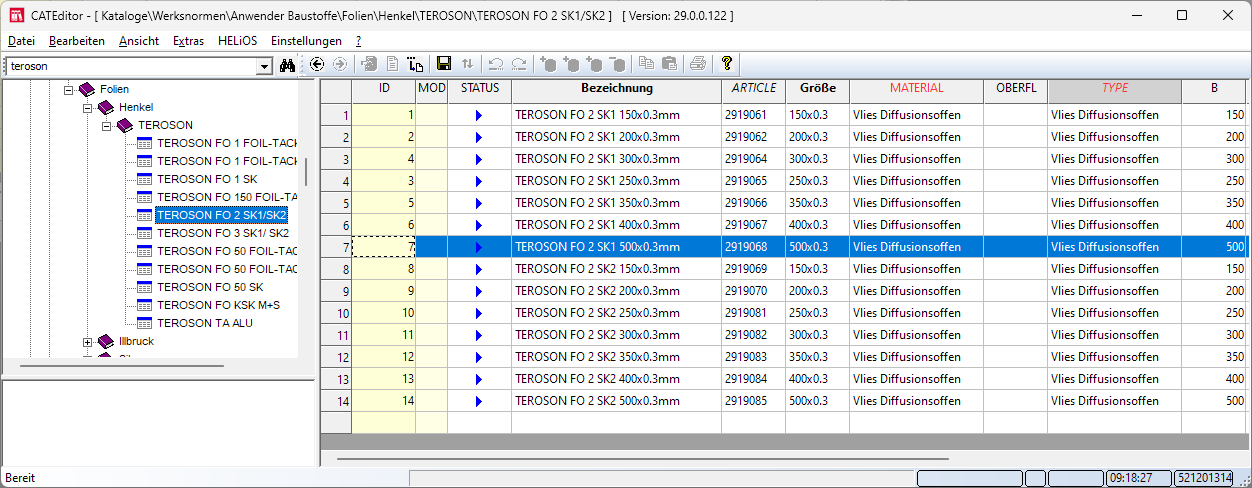Click the save floppy disk icon
Viewport: 1252px width, 488px height.
point(444,64)
